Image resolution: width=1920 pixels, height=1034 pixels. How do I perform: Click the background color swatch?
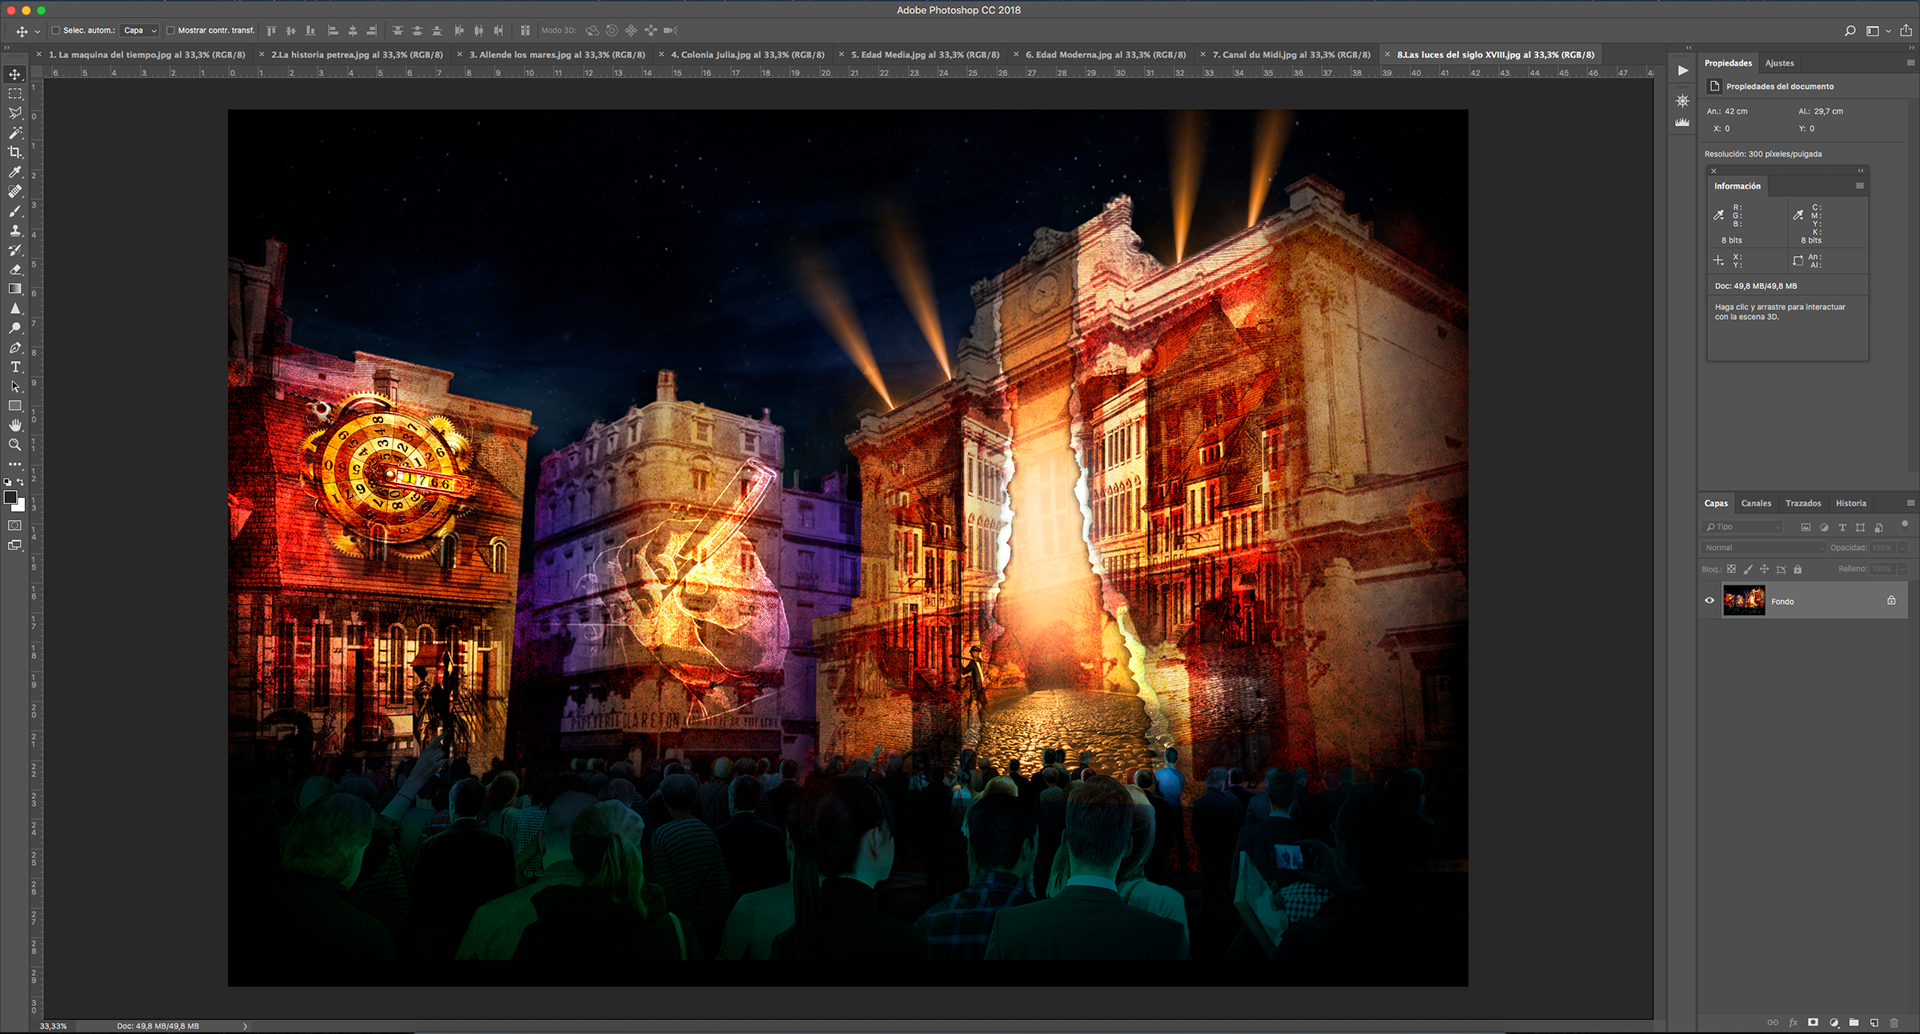point(19,506)
